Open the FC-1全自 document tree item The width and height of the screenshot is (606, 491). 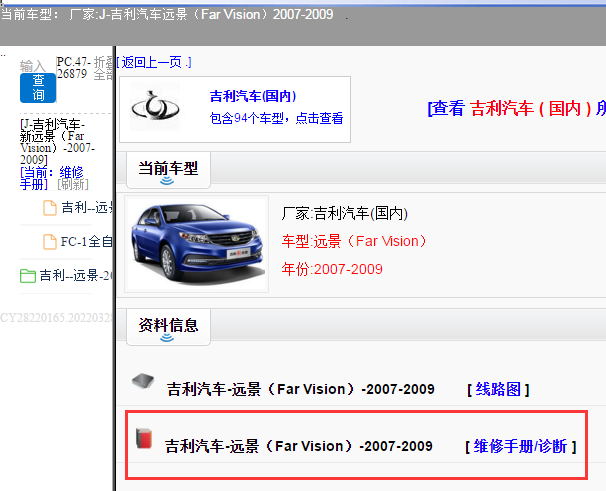pyautogui.click(x=87, y=242)
